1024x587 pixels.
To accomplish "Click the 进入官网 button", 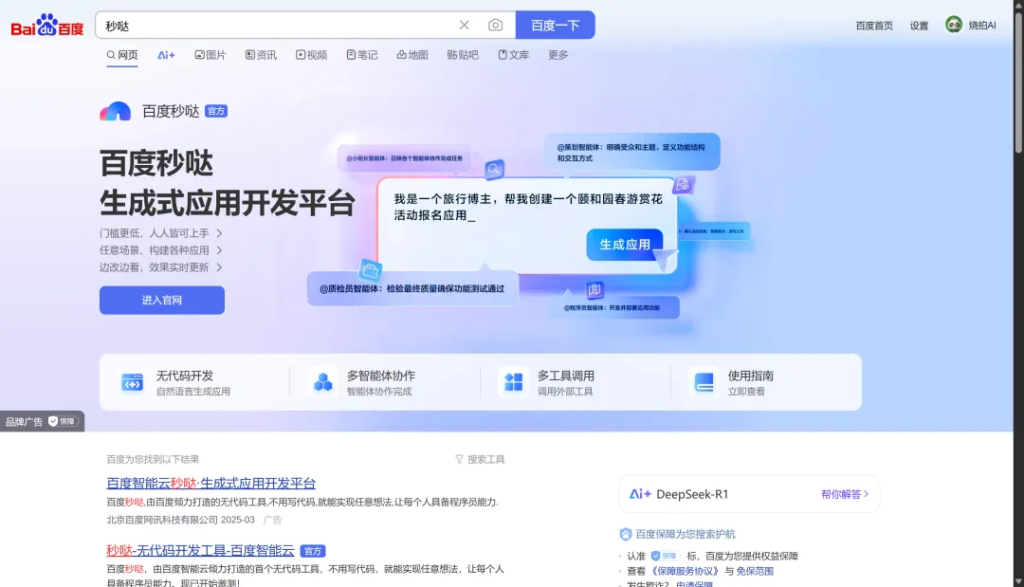I will click(162, 300).
